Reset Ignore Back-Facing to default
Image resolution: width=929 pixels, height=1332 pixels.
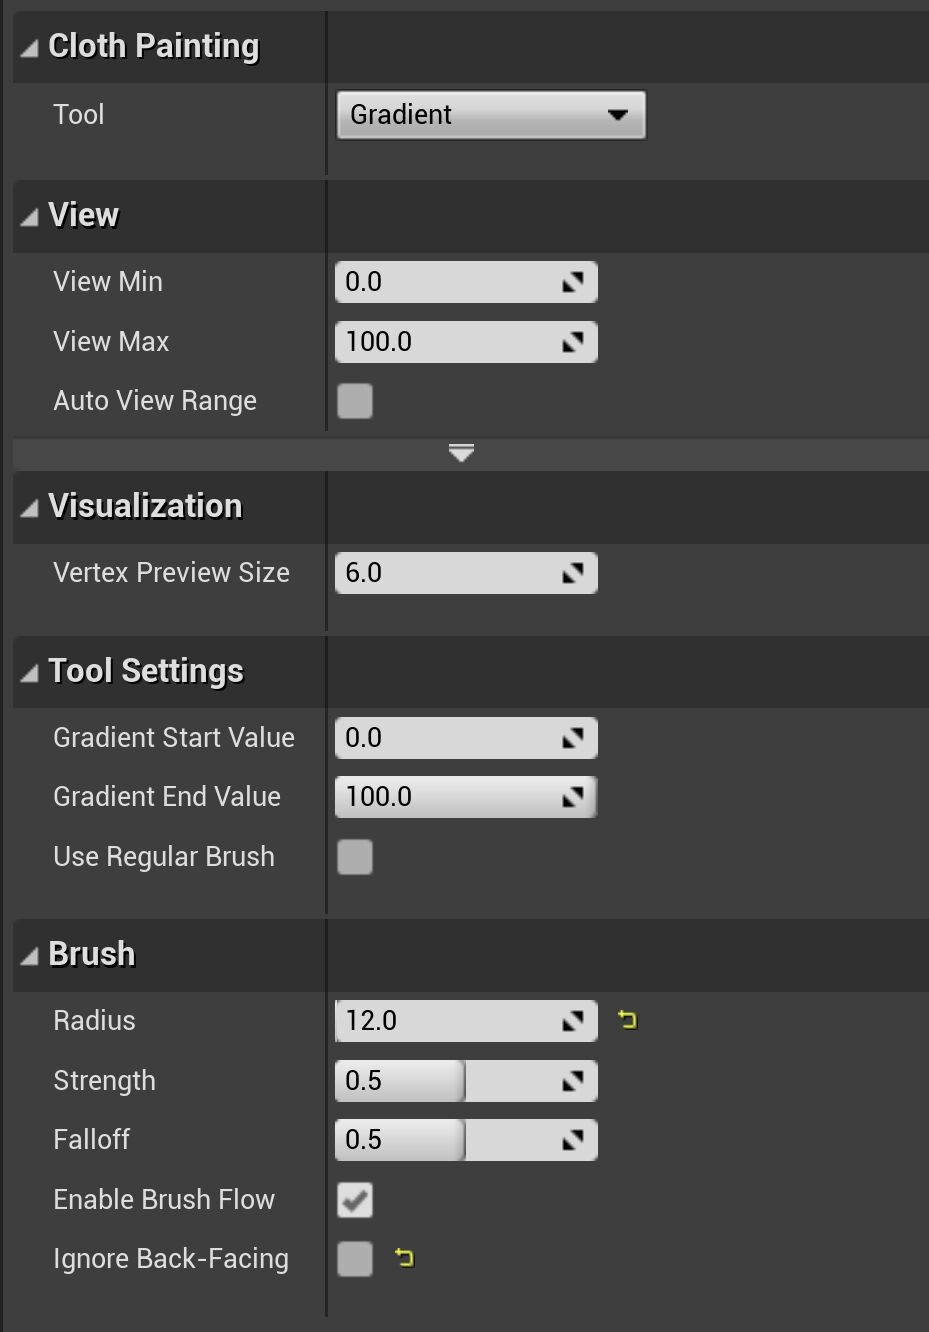pyautogui.click(x=404, y=1258)
